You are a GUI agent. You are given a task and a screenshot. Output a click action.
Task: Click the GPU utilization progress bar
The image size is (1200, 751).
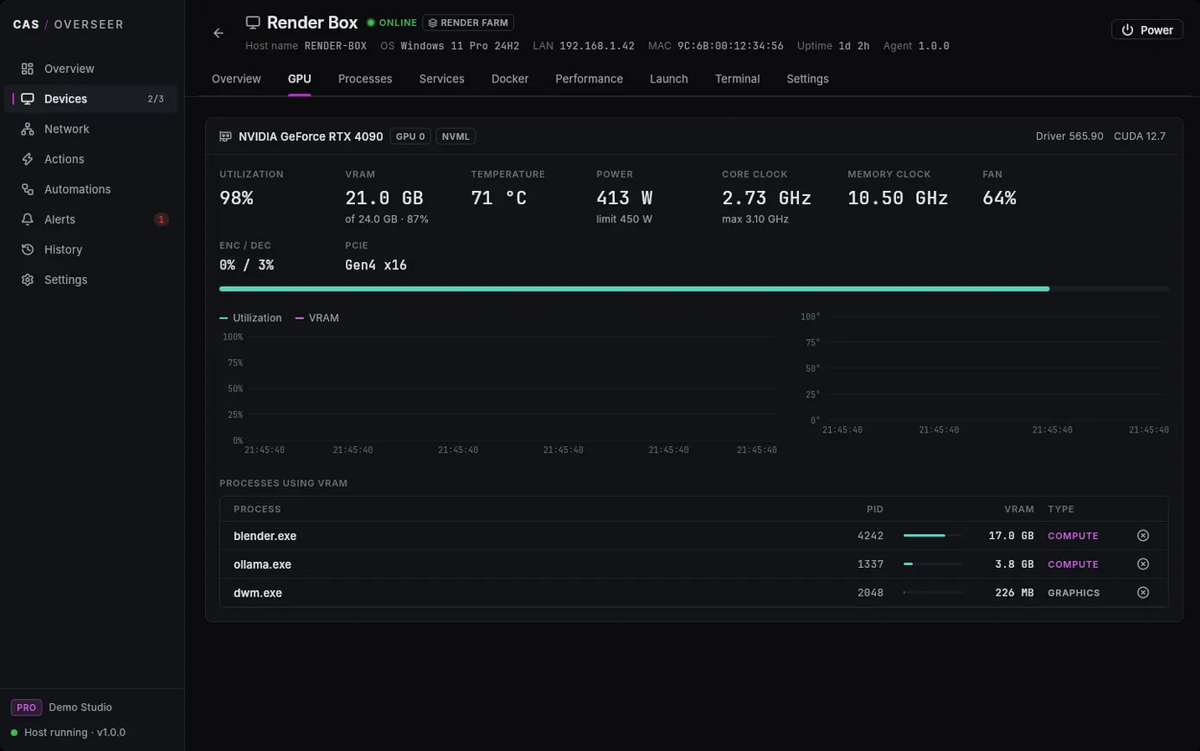694,289
